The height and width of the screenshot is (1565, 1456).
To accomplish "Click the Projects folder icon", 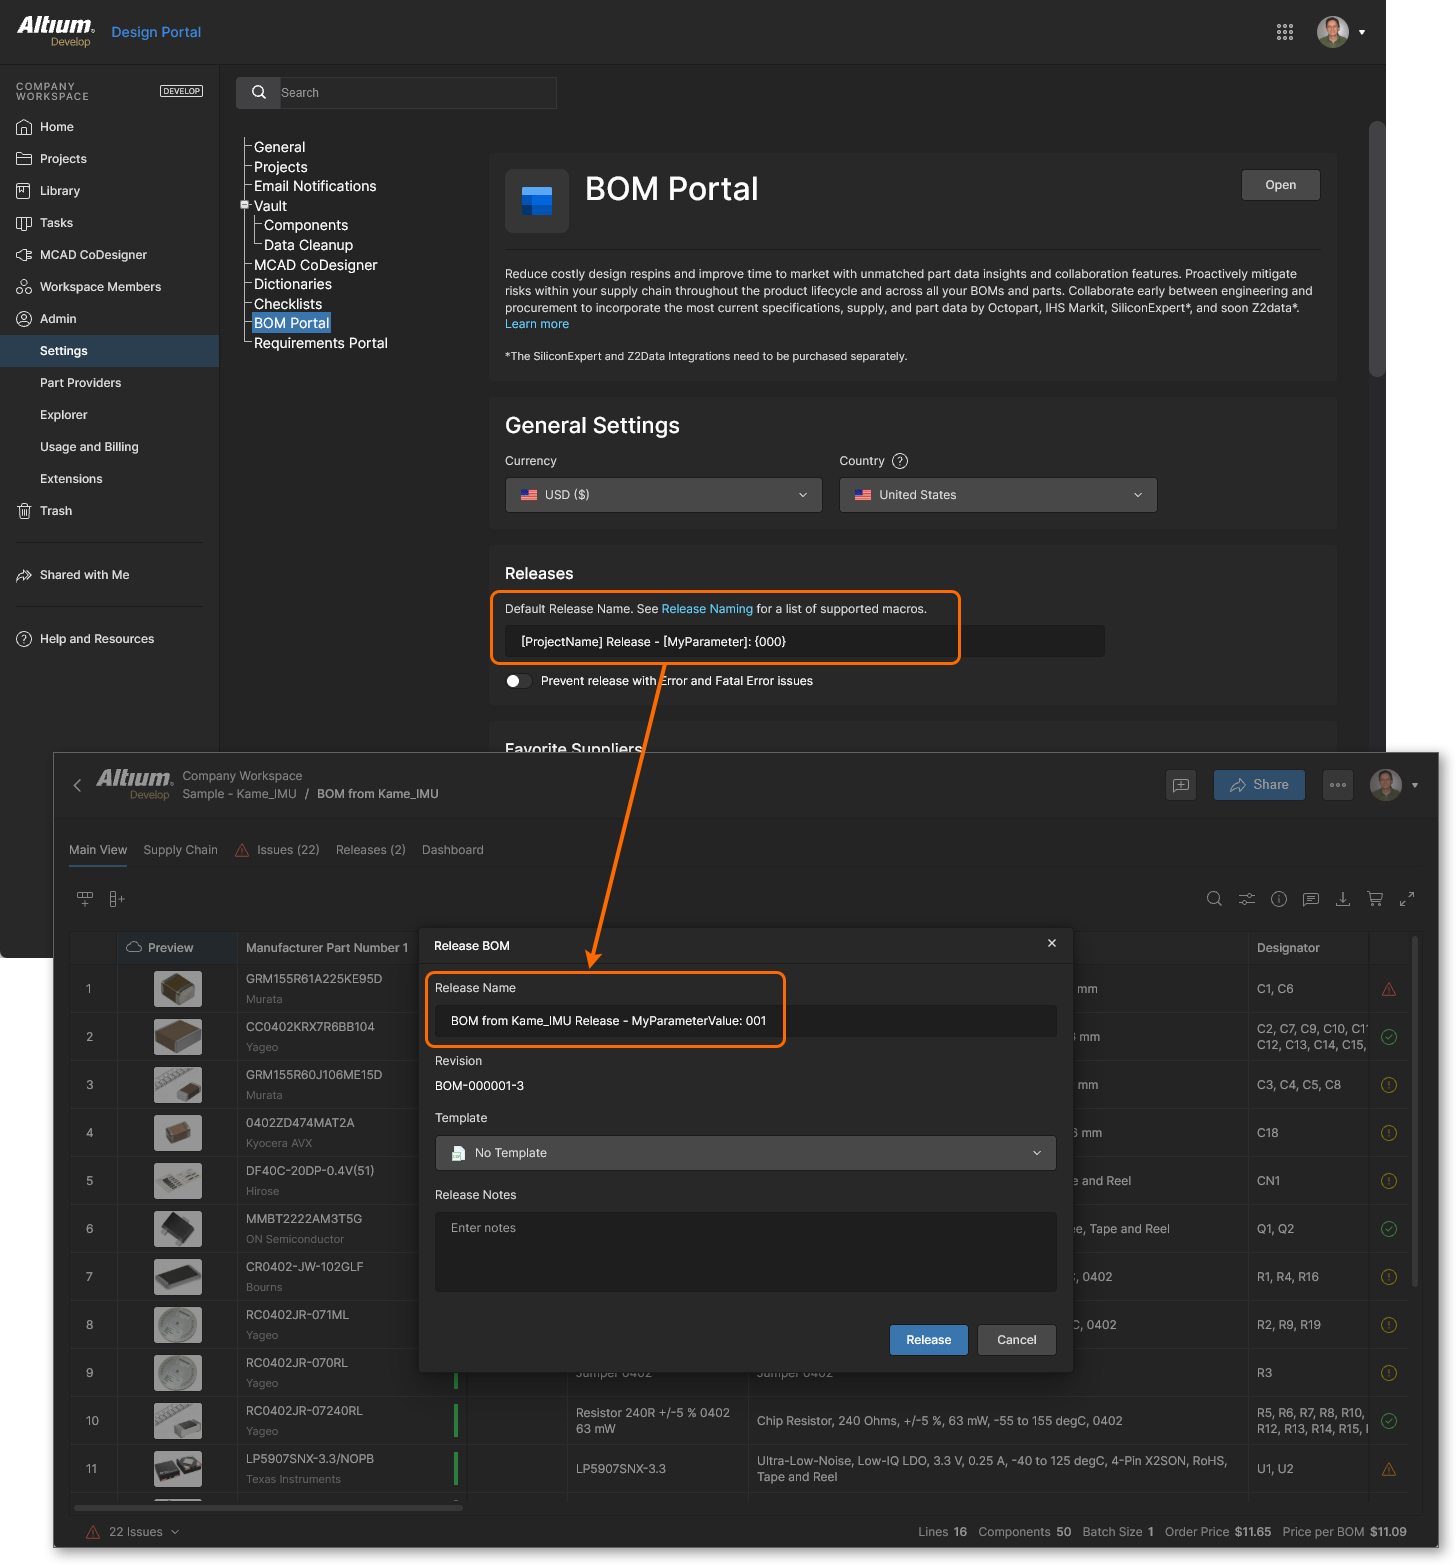I will pyautogui.click(x=24, y=159).
